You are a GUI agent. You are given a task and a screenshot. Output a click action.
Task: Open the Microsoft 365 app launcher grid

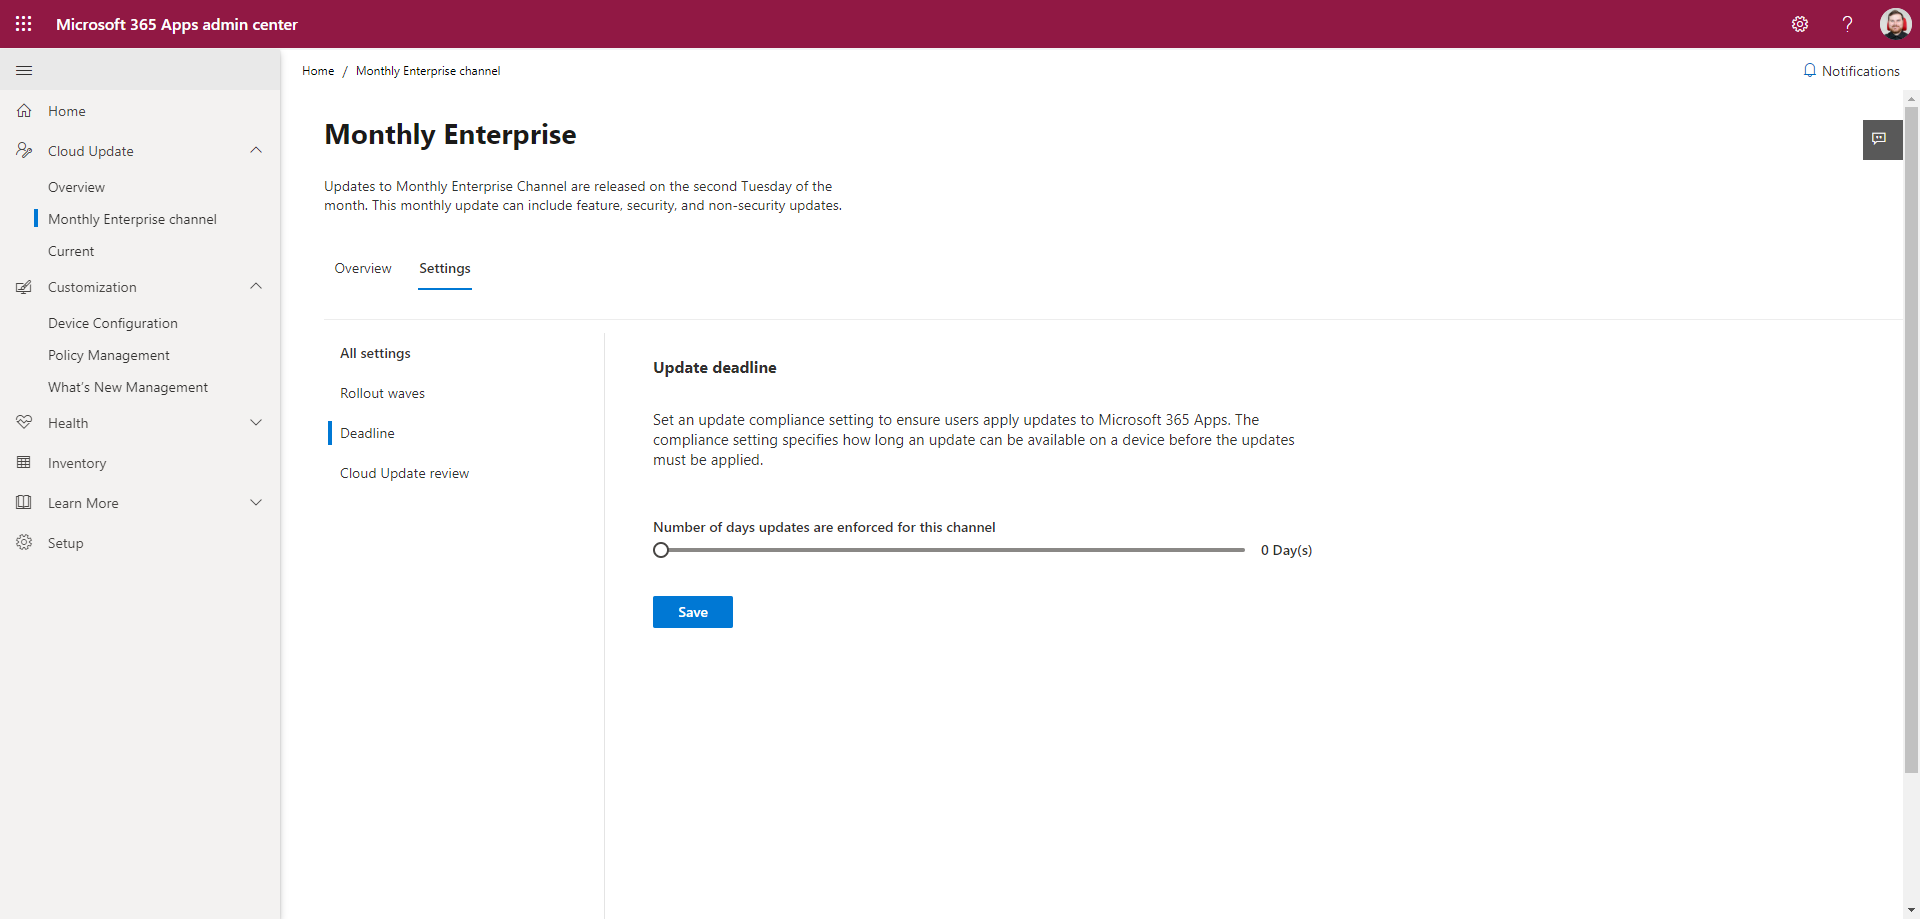pyautogui.click(x=23, y=23)
